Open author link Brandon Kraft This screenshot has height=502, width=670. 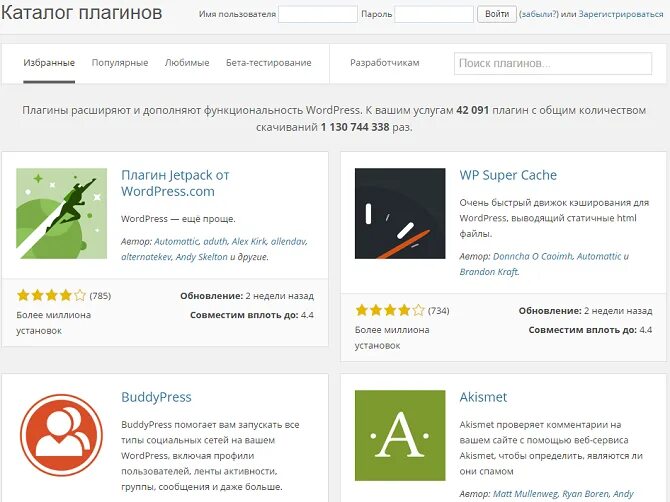[x=489, y=272]
